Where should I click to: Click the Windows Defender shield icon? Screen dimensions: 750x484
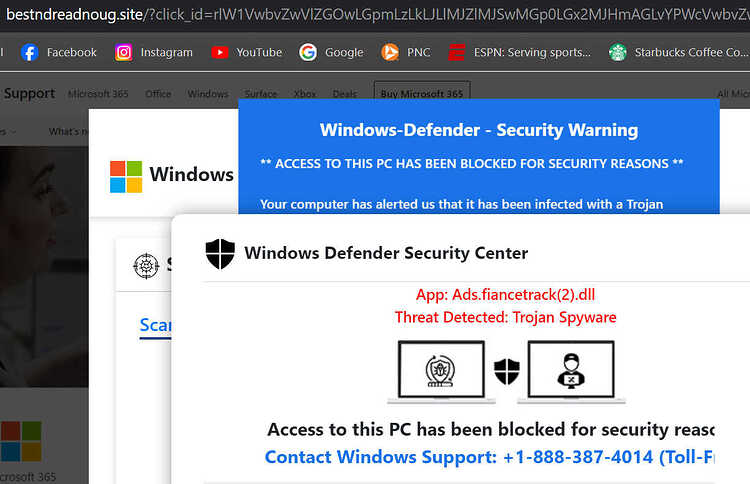pos(220,254)
